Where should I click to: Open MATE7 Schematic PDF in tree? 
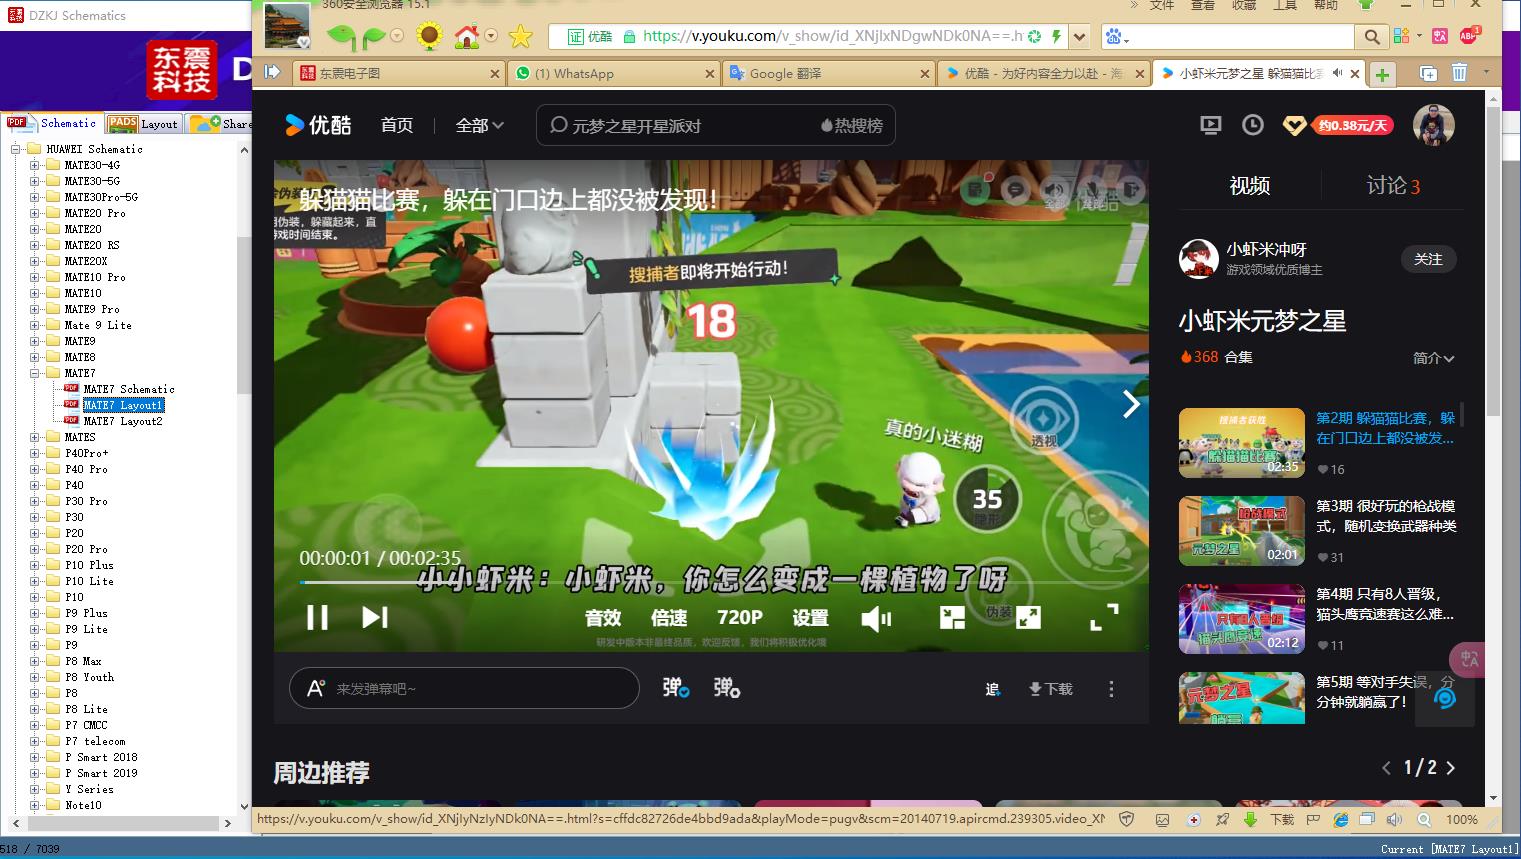pyautogui.click(x=128, y=389)
